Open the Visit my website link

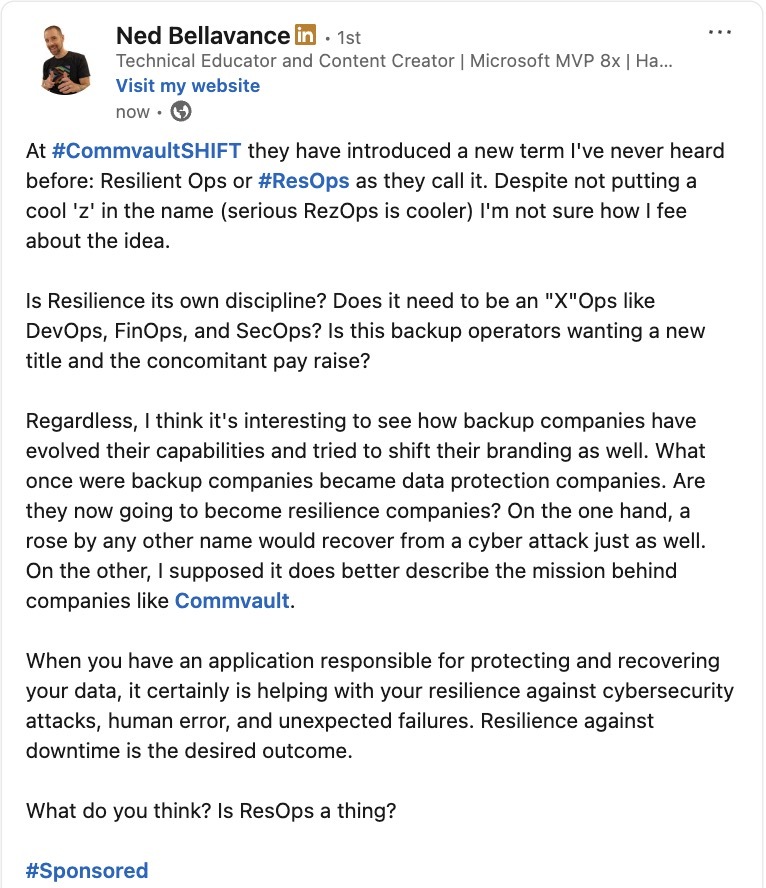click(x=188, y=86)
